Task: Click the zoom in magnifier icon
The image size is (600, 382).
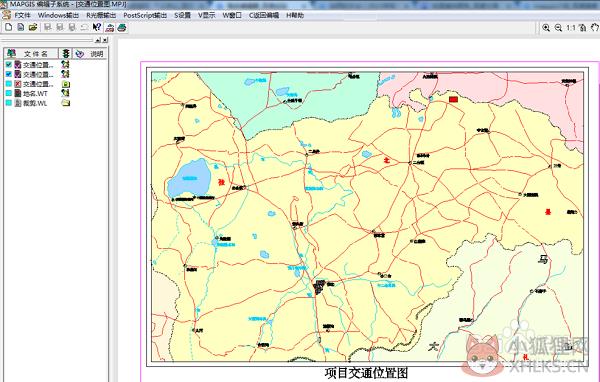Action: click(x=546, y=28)
